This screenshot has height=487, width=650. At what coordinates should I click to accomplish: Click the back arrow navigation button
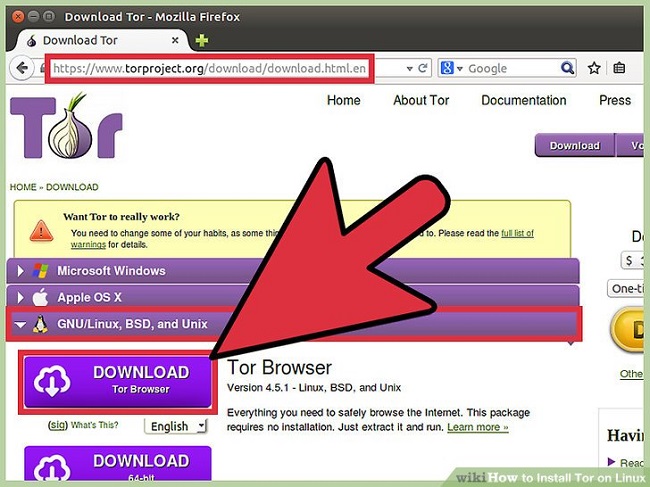[22, 68]
